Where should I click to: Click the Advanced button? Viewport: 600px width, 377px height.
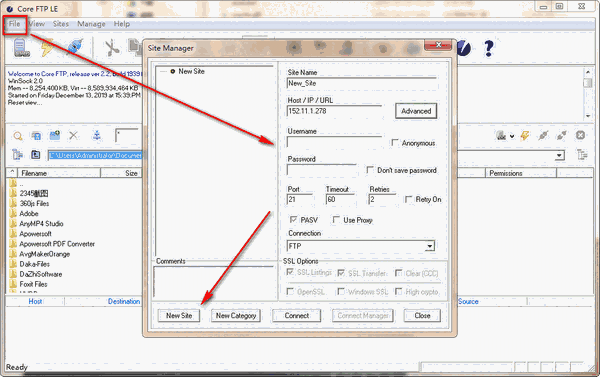coord(416,111)
